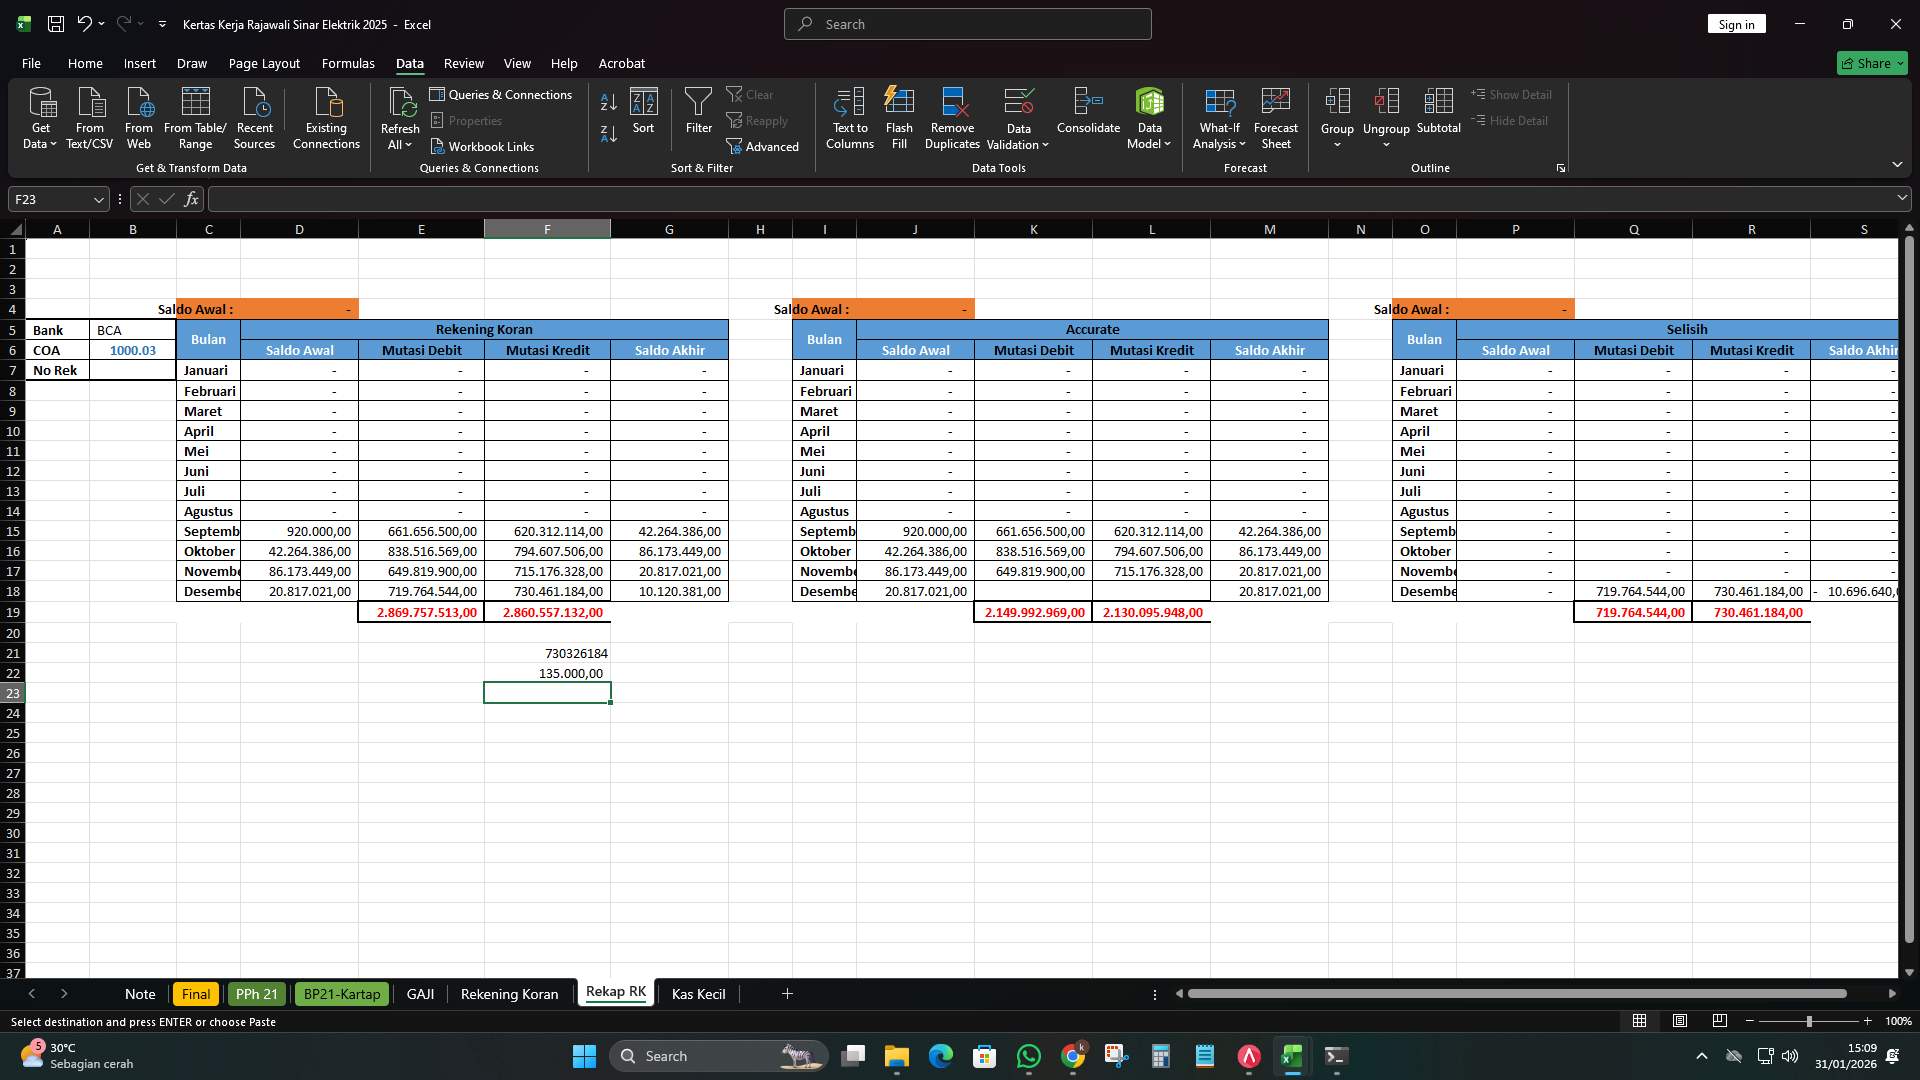Select the Text to Columns tool
The width and height of the screenshot is (1920, 1080).
coord(849,117)
